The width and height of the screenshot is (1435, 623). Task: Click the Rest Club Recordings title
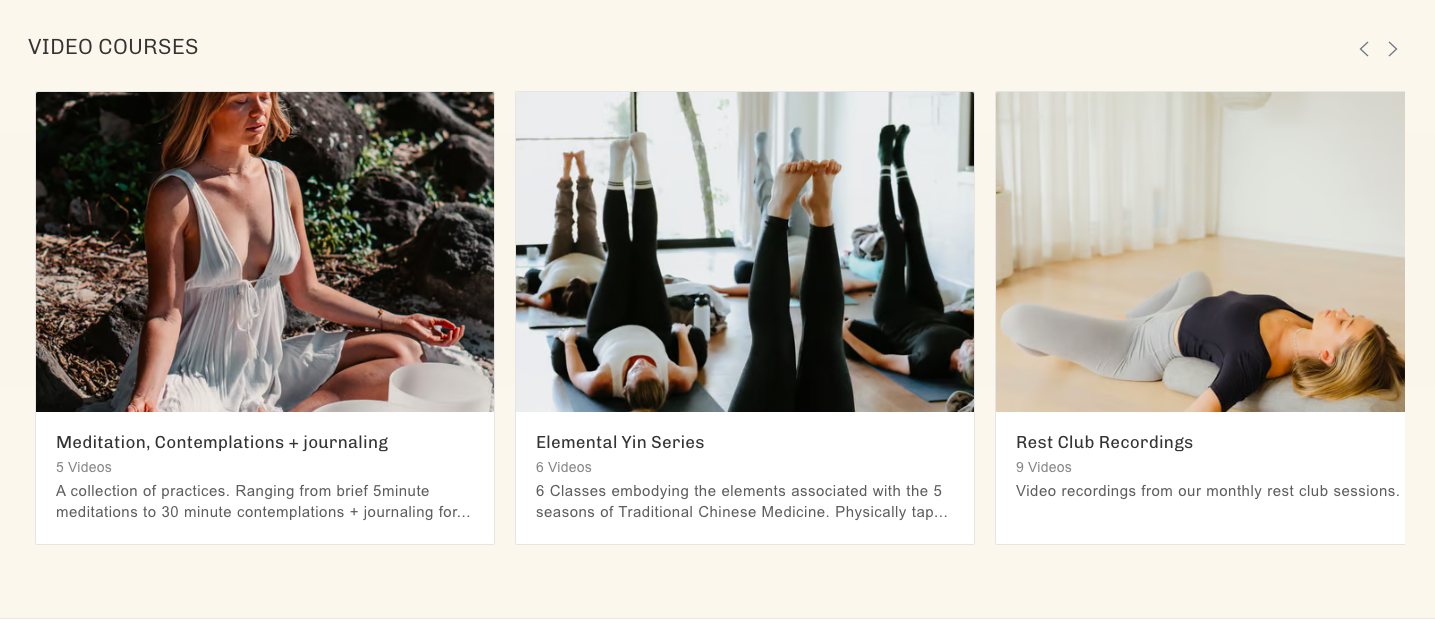(1104, 442)
